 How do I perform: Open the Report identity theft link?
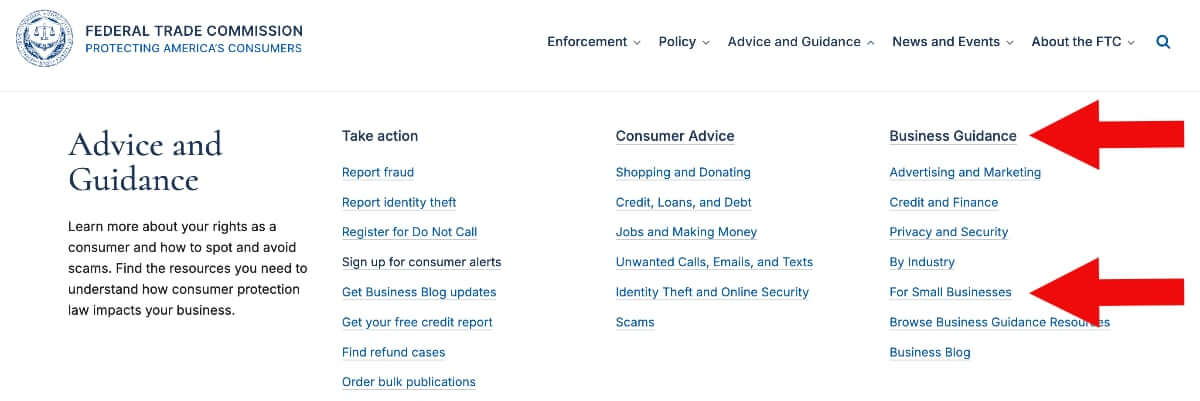(x=399, y=202)
